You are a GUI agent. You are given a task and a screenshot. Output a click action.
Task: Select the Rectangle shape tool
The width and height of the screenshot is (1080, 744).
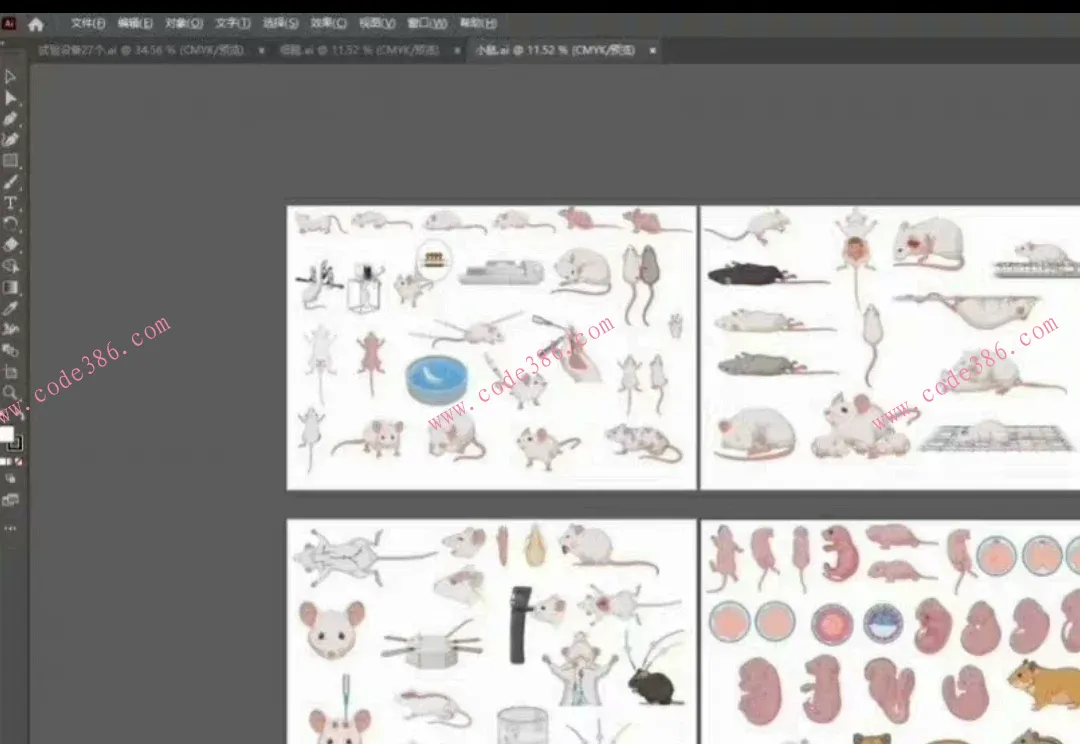10,161
